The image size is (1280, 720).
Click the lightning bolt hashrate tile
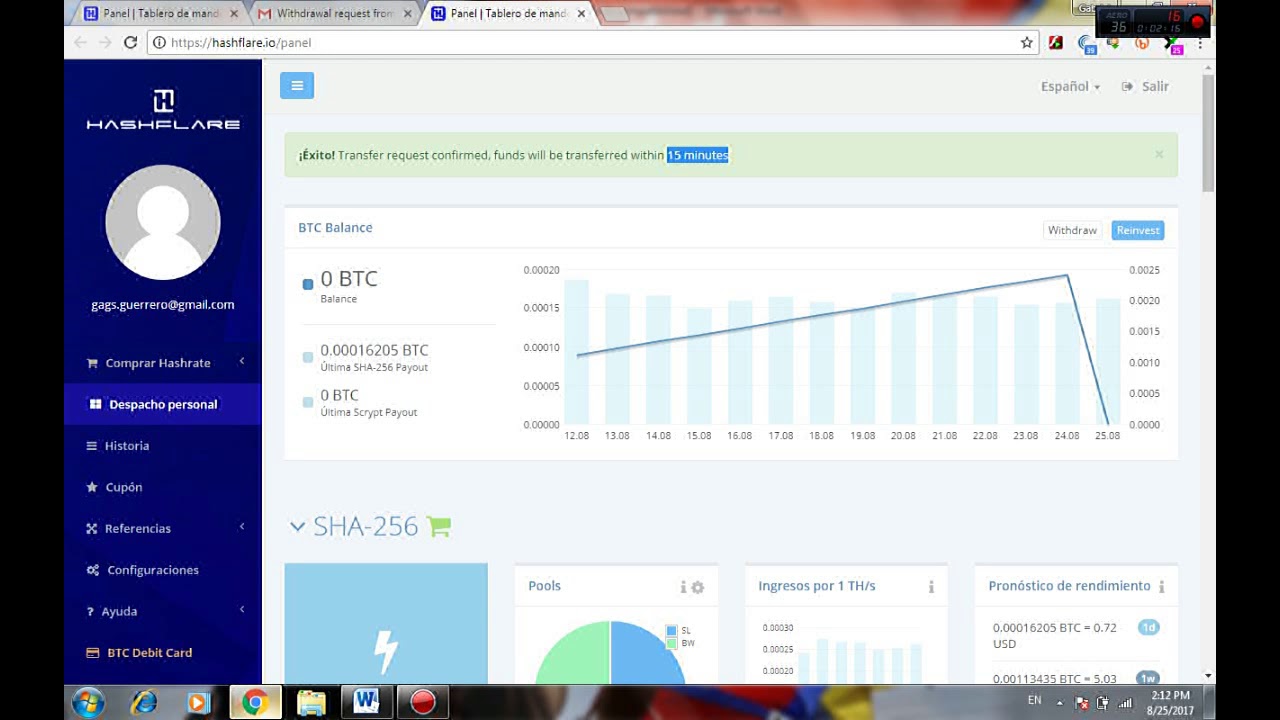pos(386,624)
